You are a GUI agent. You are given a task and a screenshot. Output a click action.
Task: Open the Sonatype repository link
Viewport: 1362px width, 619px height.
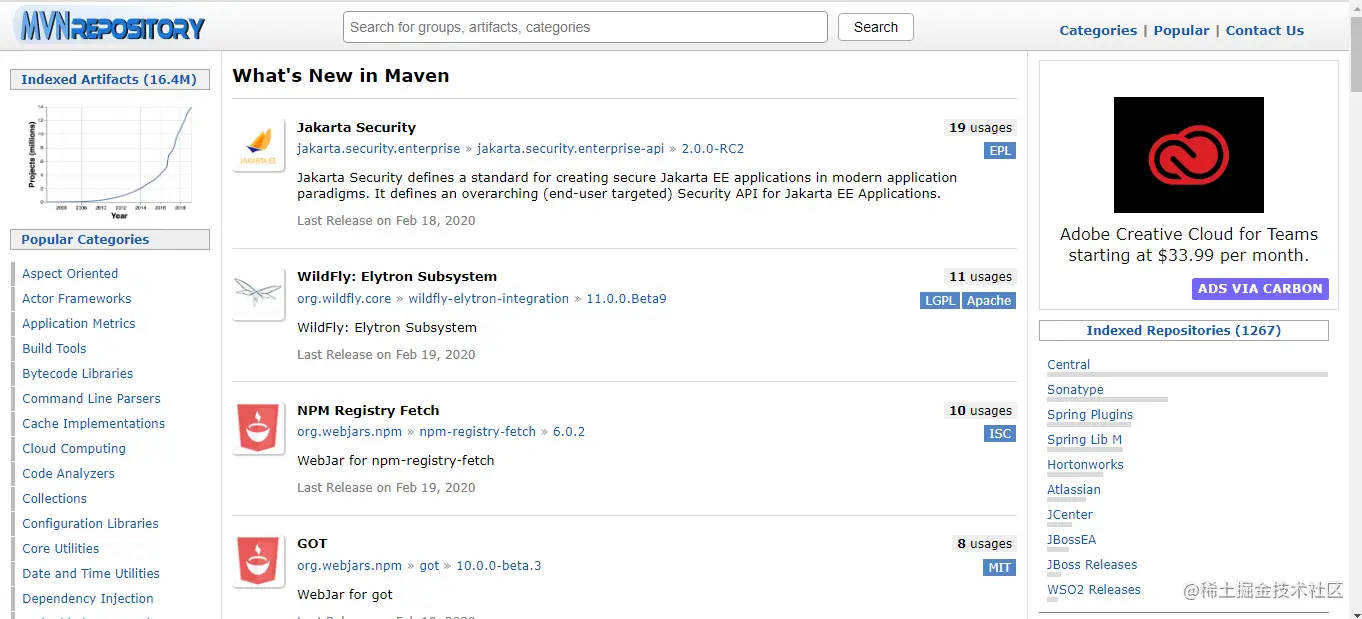coord(1075,389)
